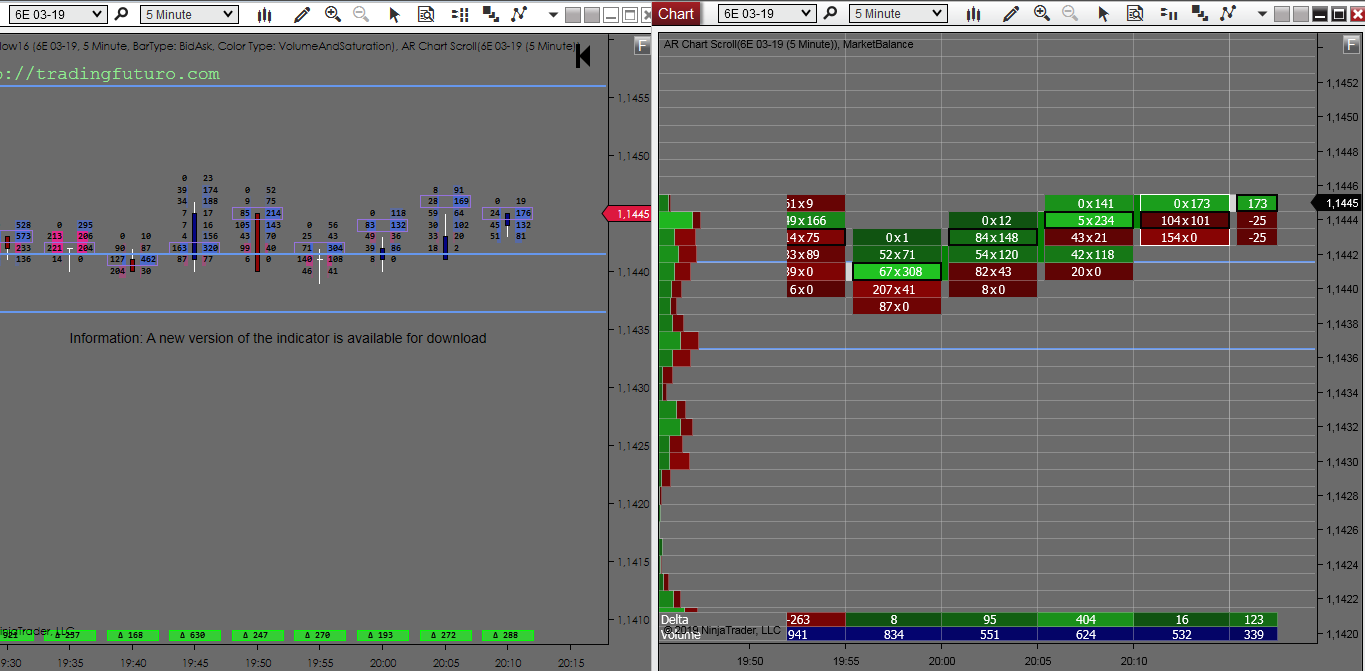Screen dimensions: 1365x671
Task: Click the red 1,1445 price marker on left chart
Action: [x=630, y=214]
